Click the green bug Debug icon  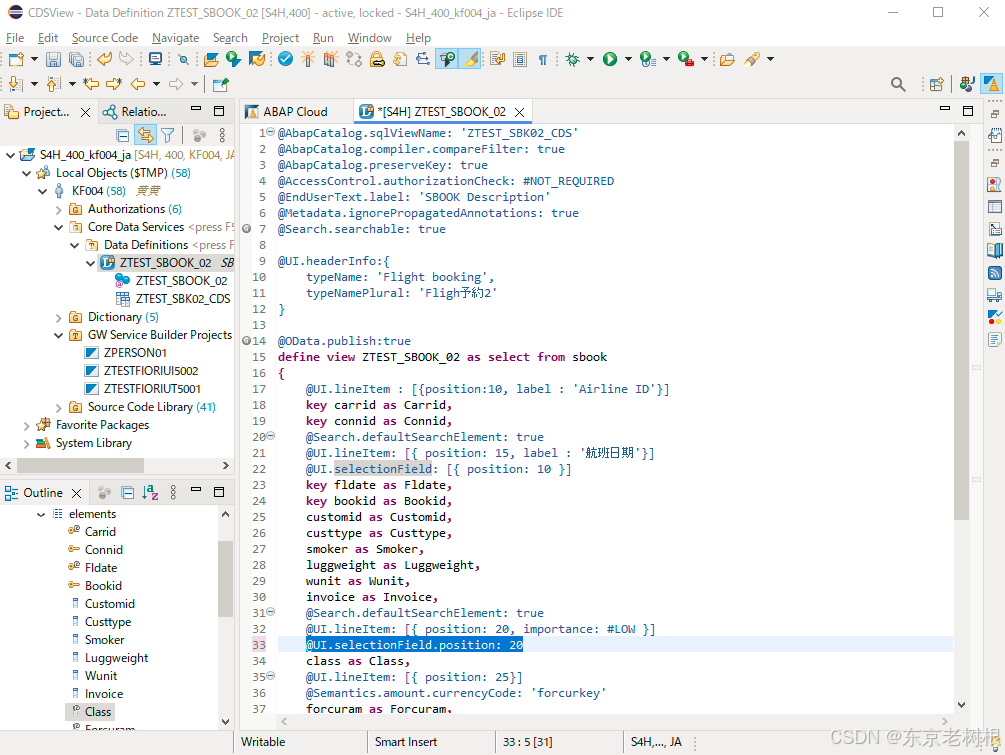pyautogui.click(x=572, y=60)
